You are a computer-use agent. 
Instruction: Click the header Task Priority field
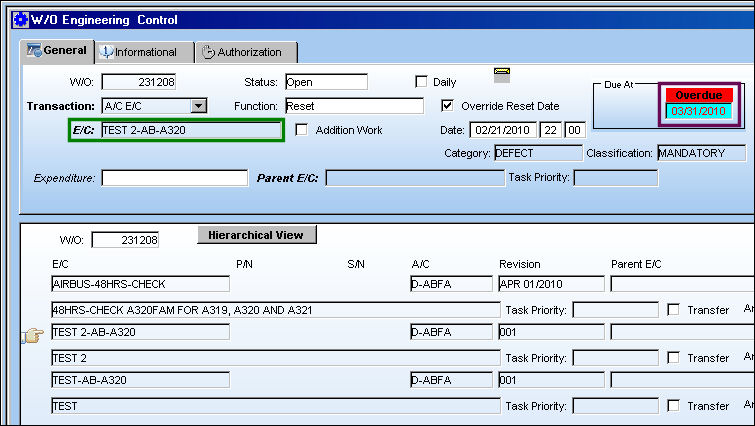pos(616,178)
